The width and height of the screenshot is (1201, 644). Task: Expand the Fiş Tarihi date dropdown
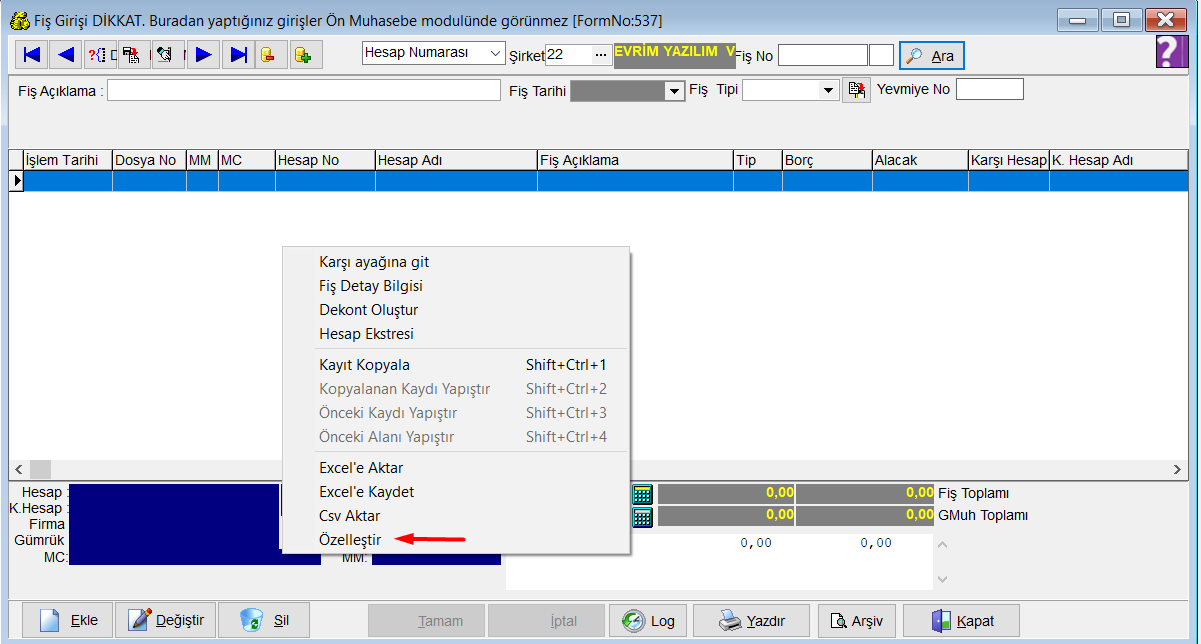point(674,91)
